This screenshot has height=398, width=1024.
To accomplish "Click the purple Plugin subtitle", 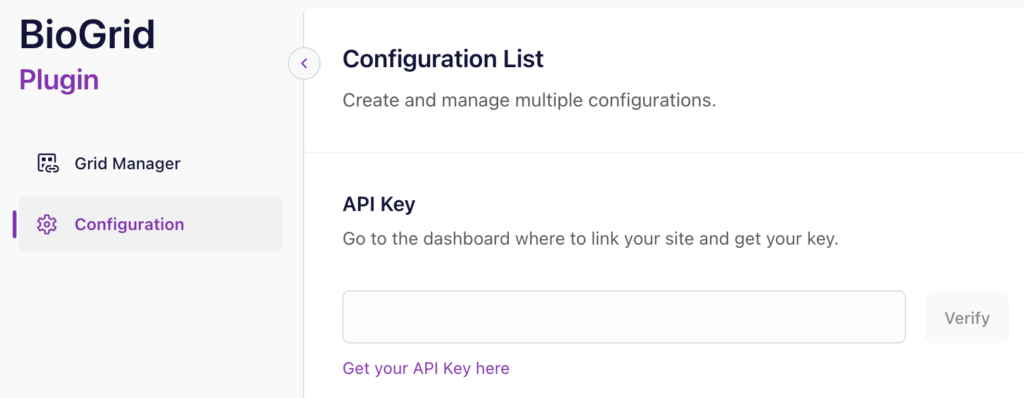I will [59, 80].
